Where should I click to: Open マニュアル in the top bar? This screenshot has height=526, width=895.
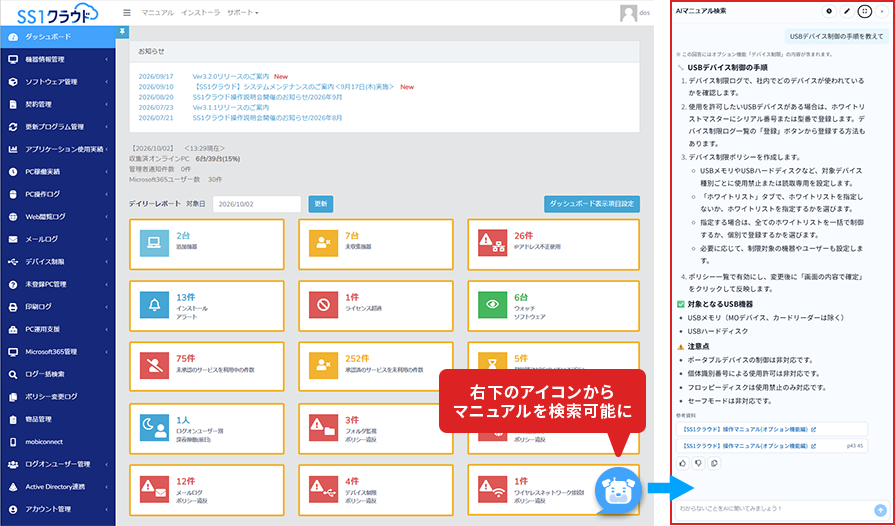point(158,13)
